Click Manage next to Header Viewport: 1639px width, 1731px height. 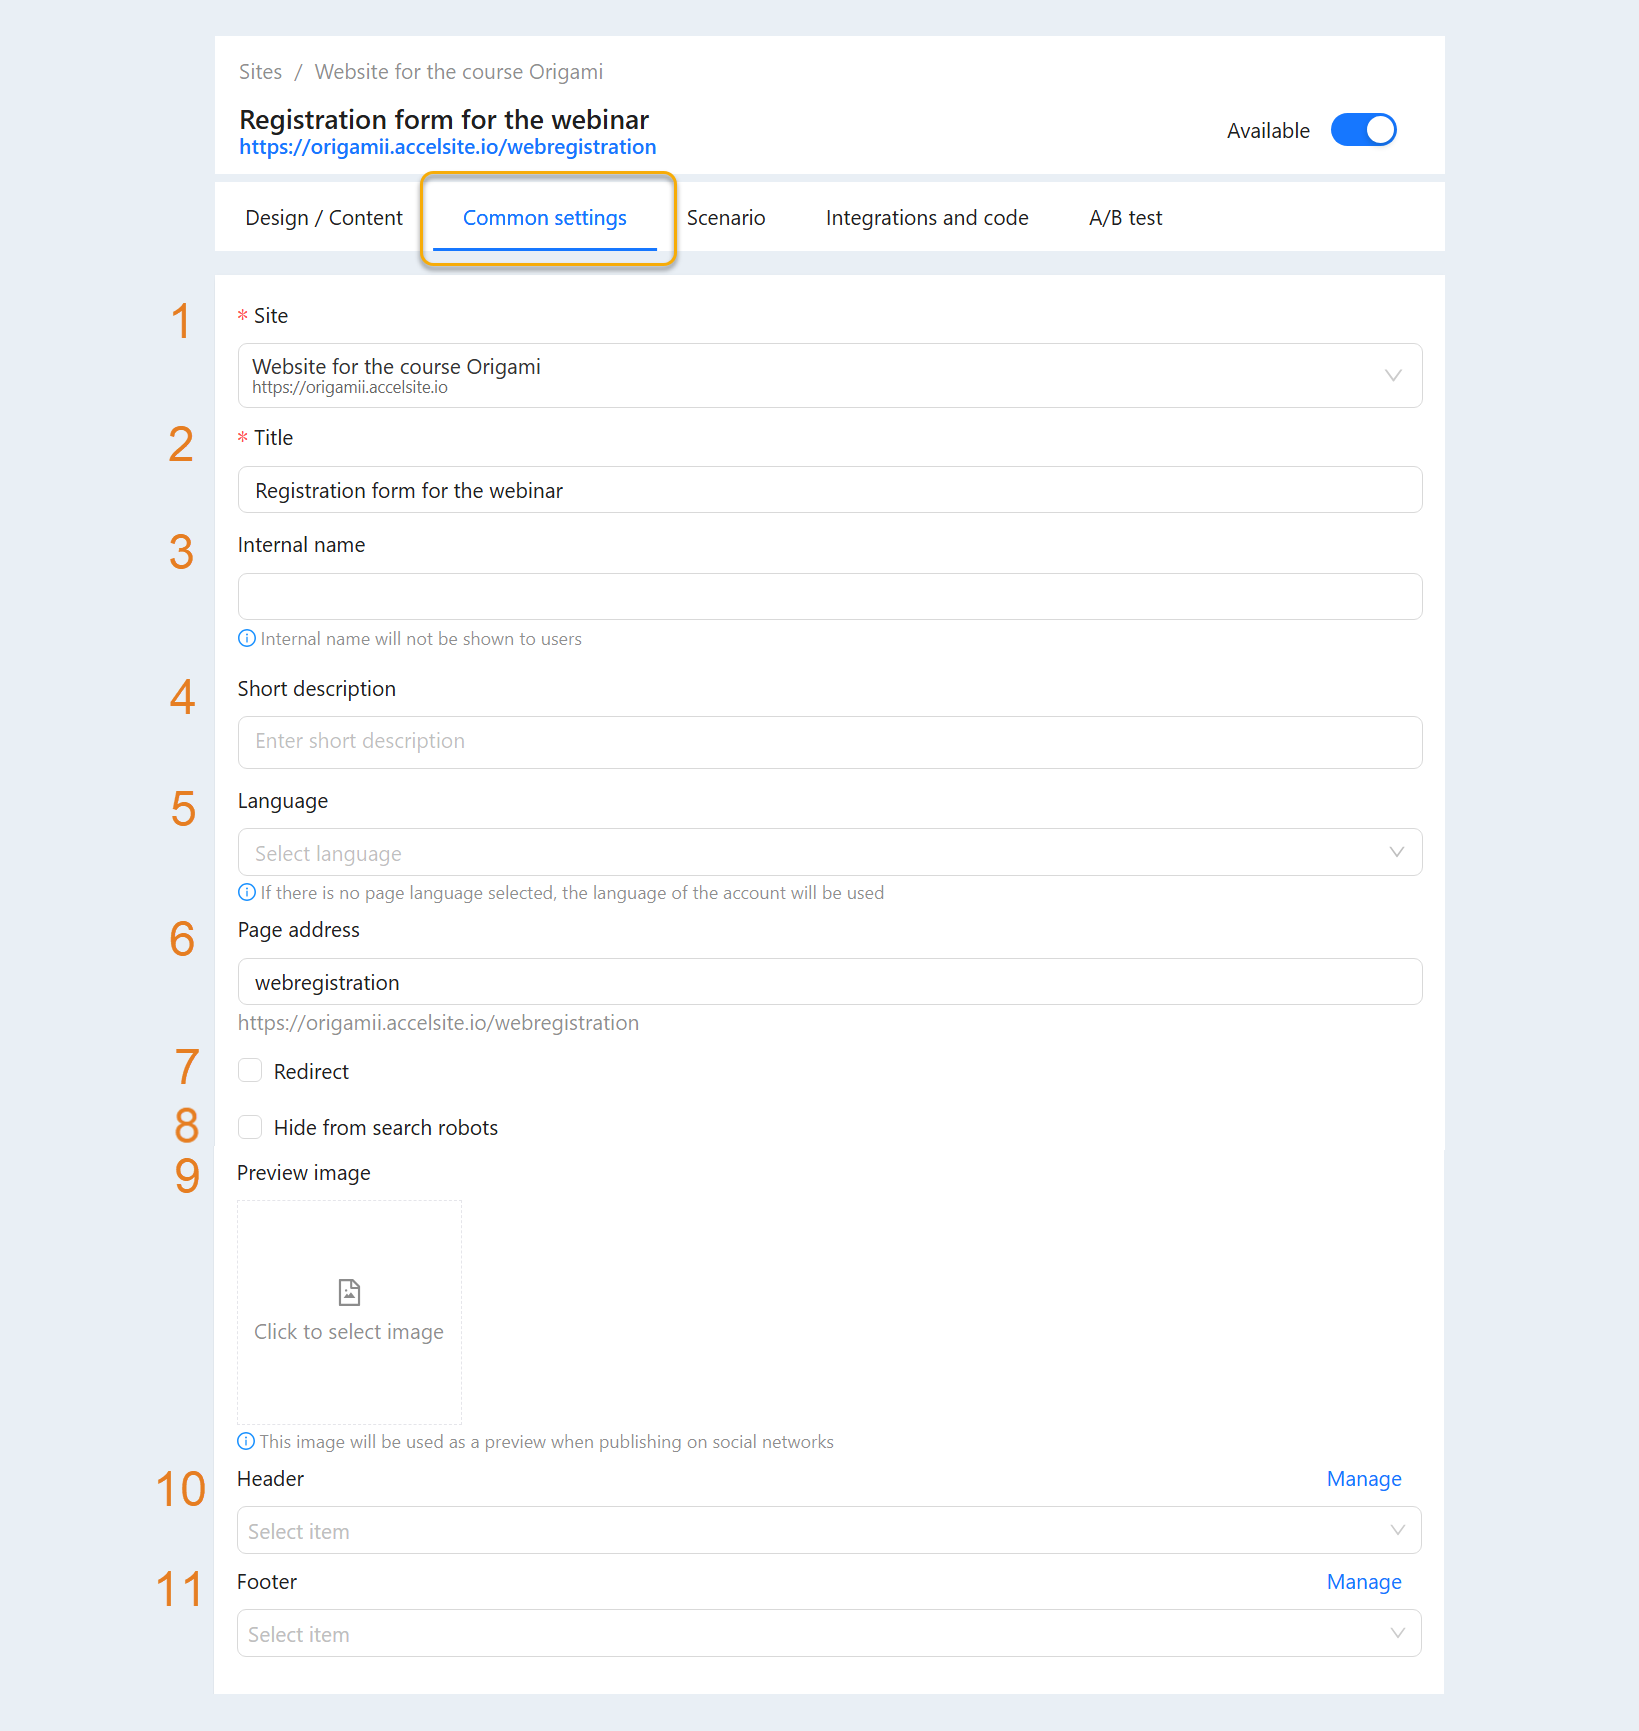tap(1364, 1479)
